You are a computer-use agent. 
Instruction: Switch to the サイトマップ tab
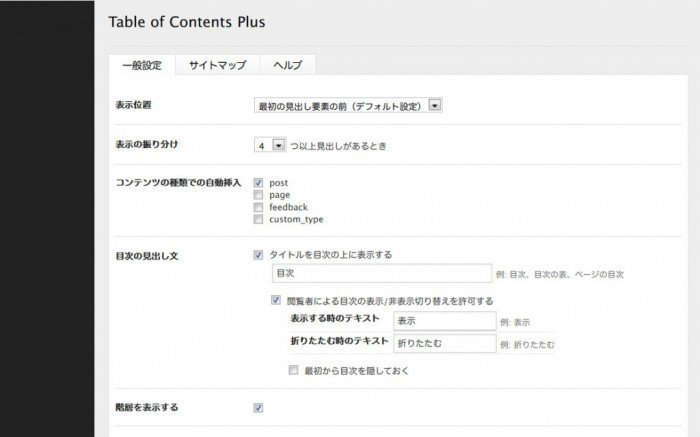click(217, 65)
